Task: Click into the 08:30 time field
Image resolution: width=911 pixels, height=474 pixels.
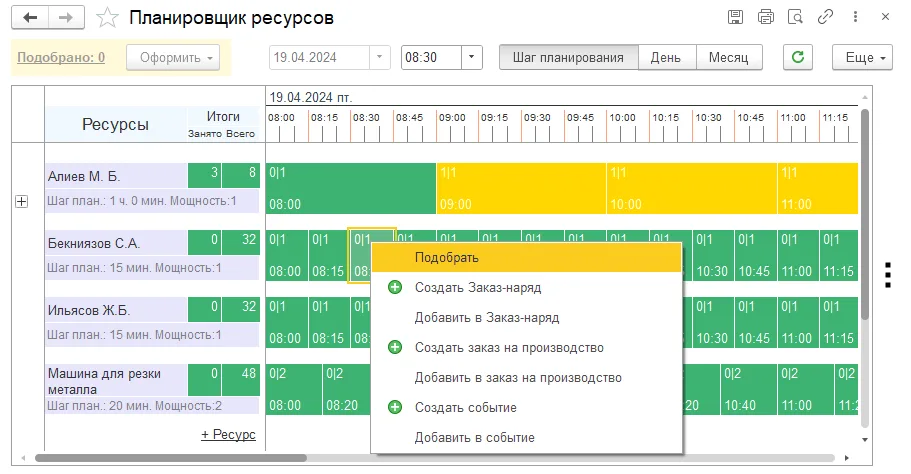Action: pyautogui.click(x=431, y=57)
